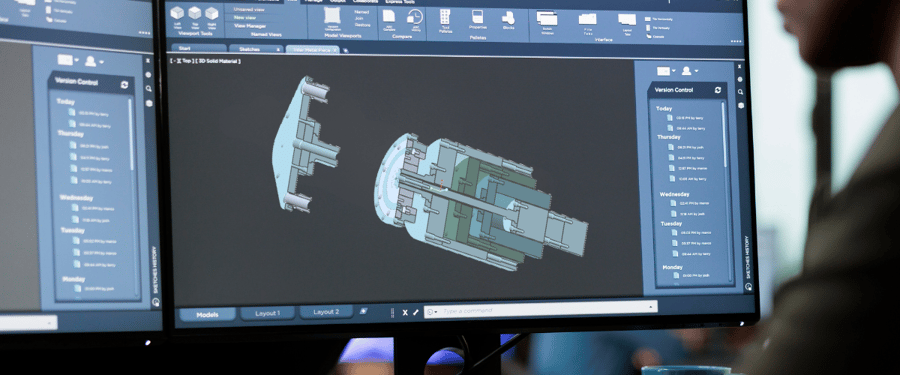Click the search icon beside main monitor panel
The height and width of the screenshot is (375, 900).
click(740, 92)
